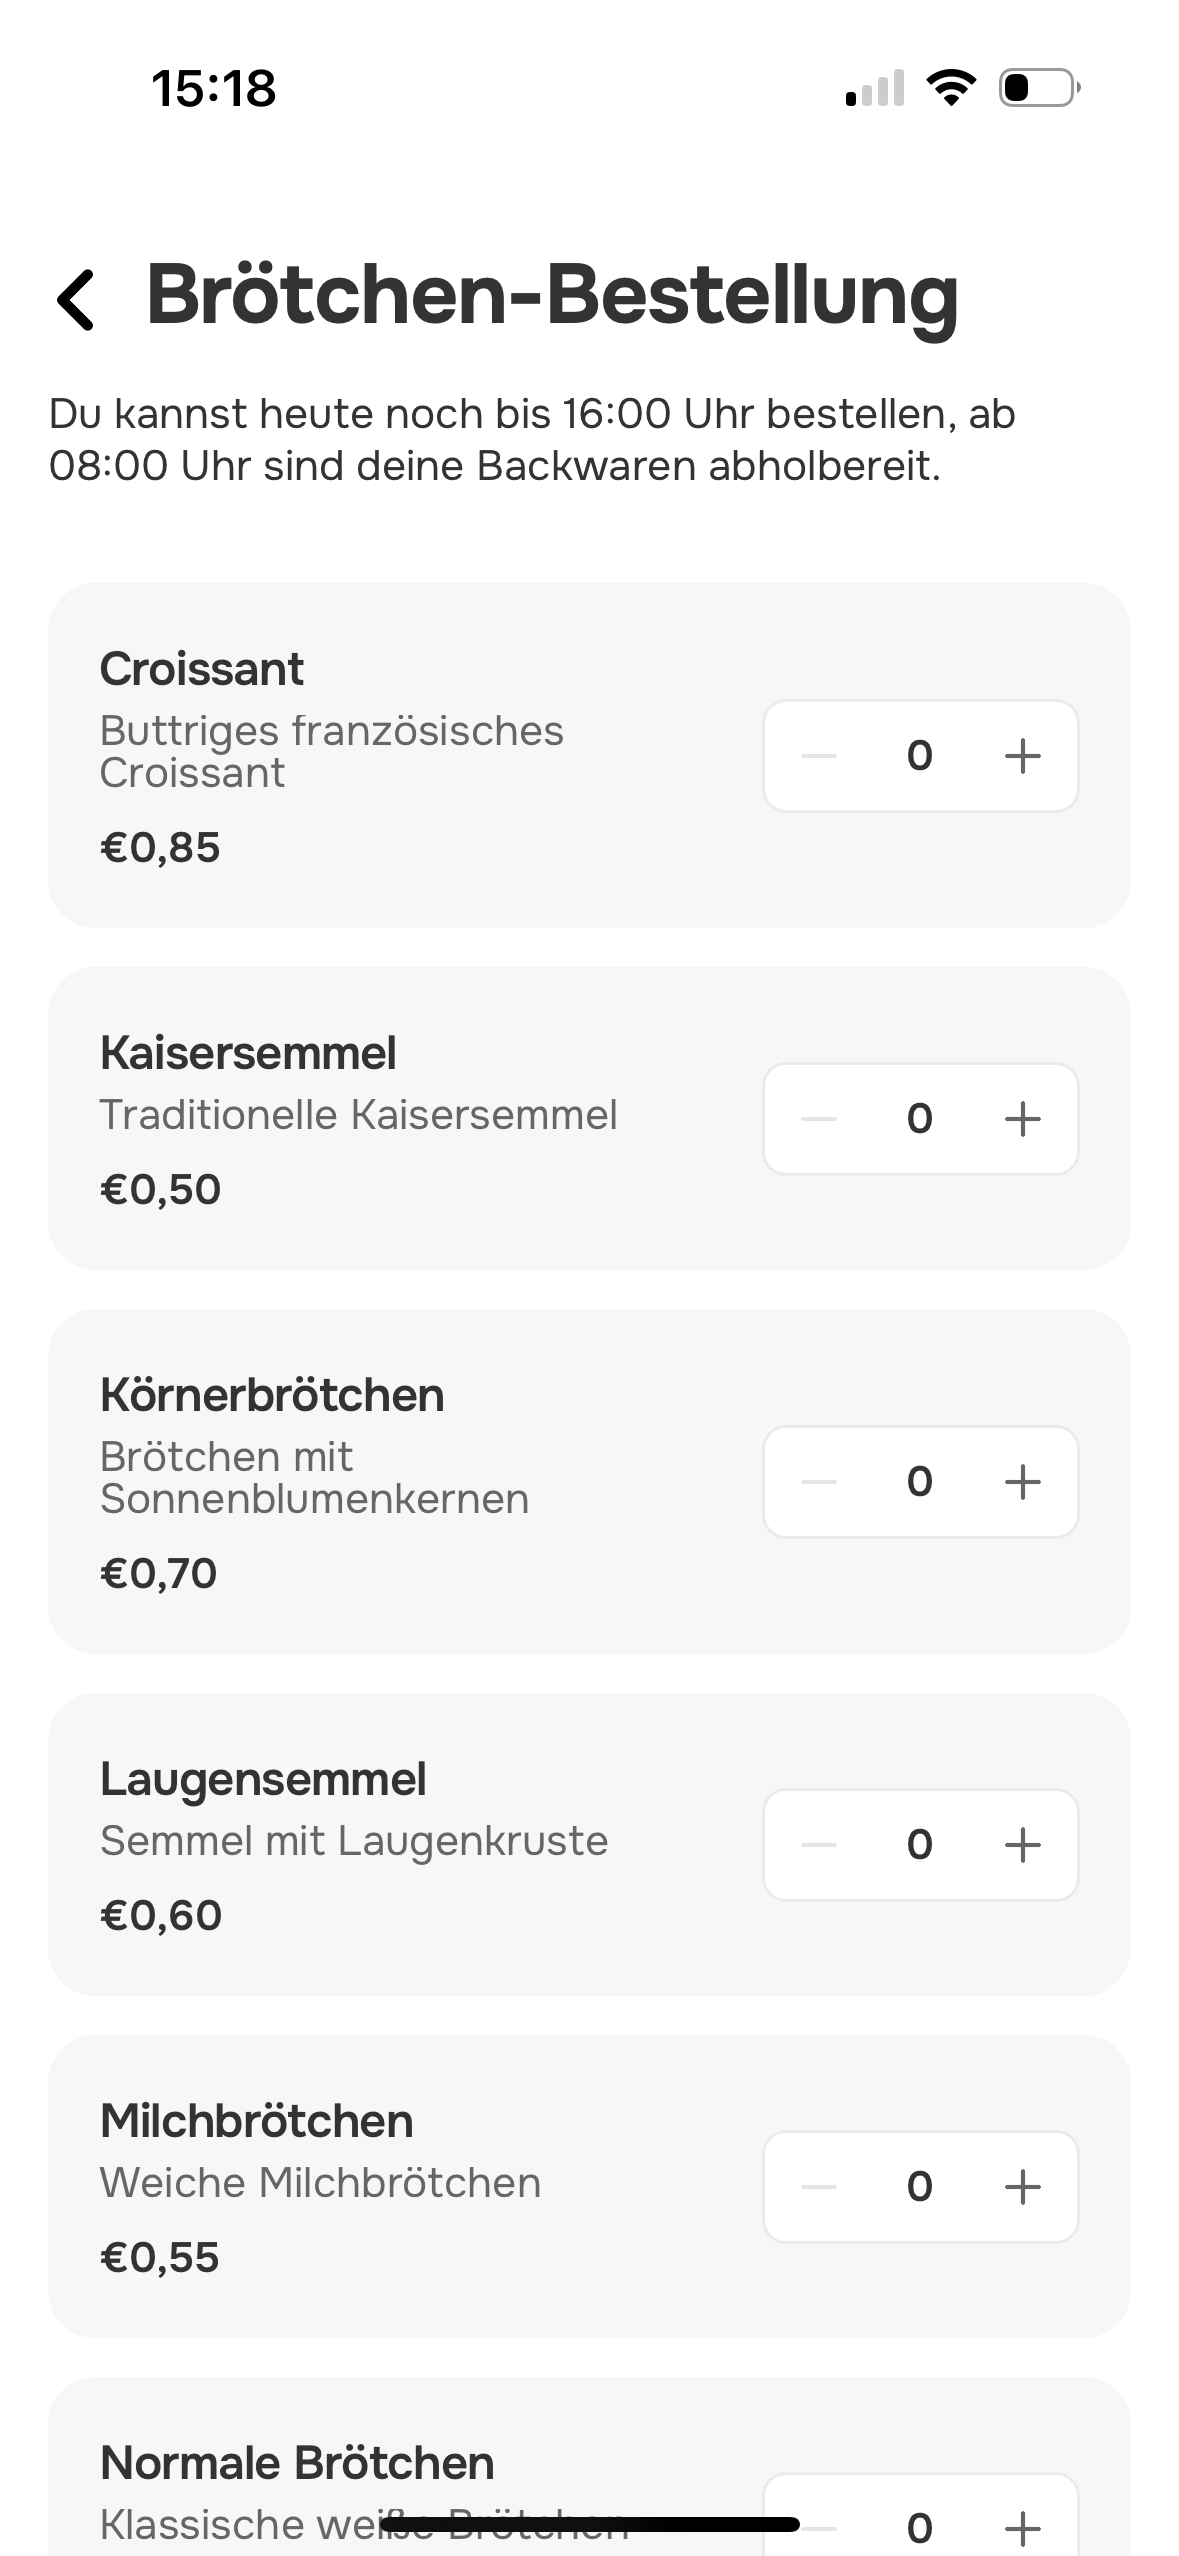Select the Laugensemmel product name
1179x2556 pixels.
[263, 1779]
